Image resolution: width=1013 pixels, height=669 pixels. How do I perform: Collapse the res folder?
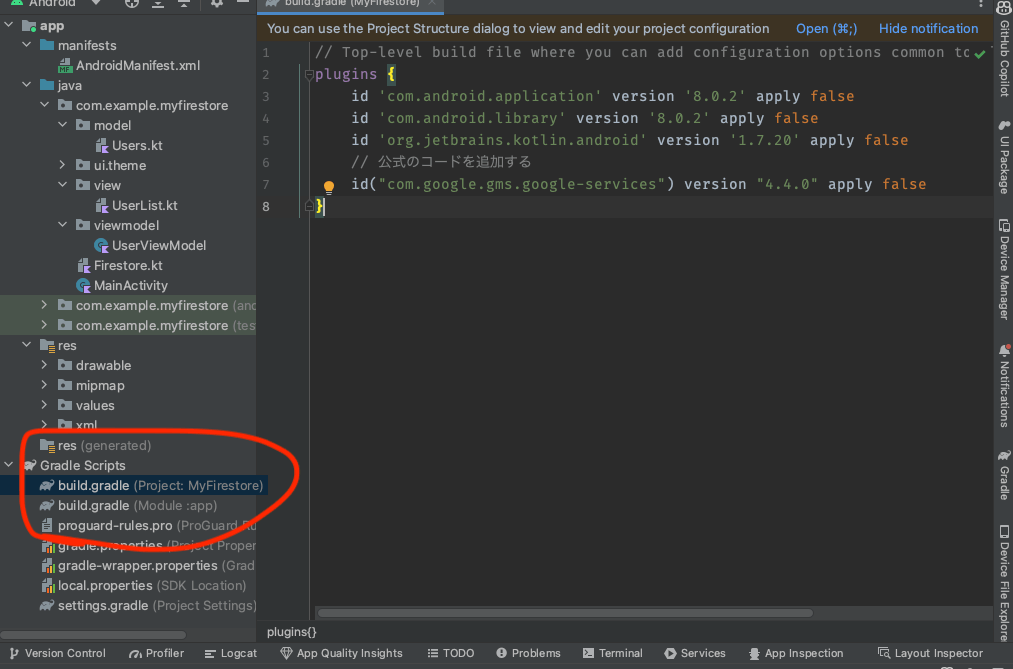(x=26, y=345)
